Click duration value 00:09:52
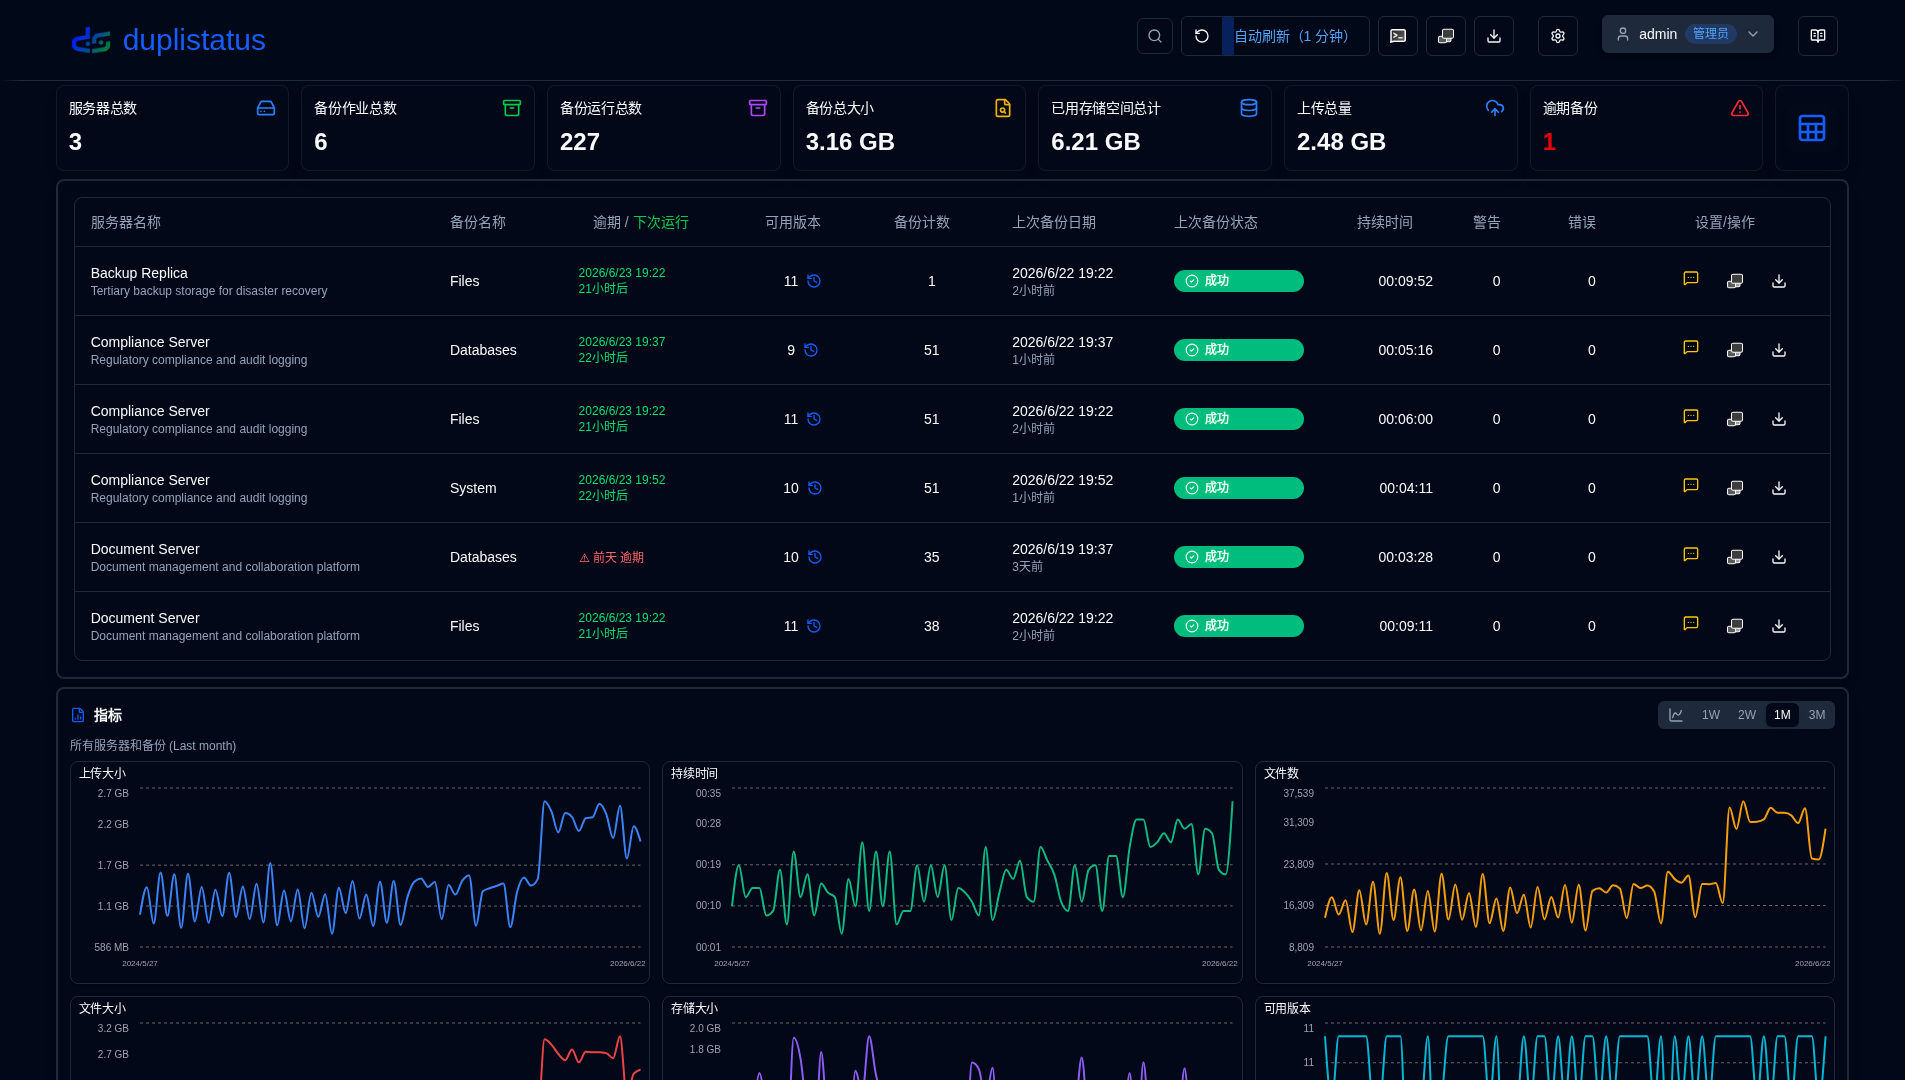Screen dimensions: 1905x1080 tap(1405, 281)
